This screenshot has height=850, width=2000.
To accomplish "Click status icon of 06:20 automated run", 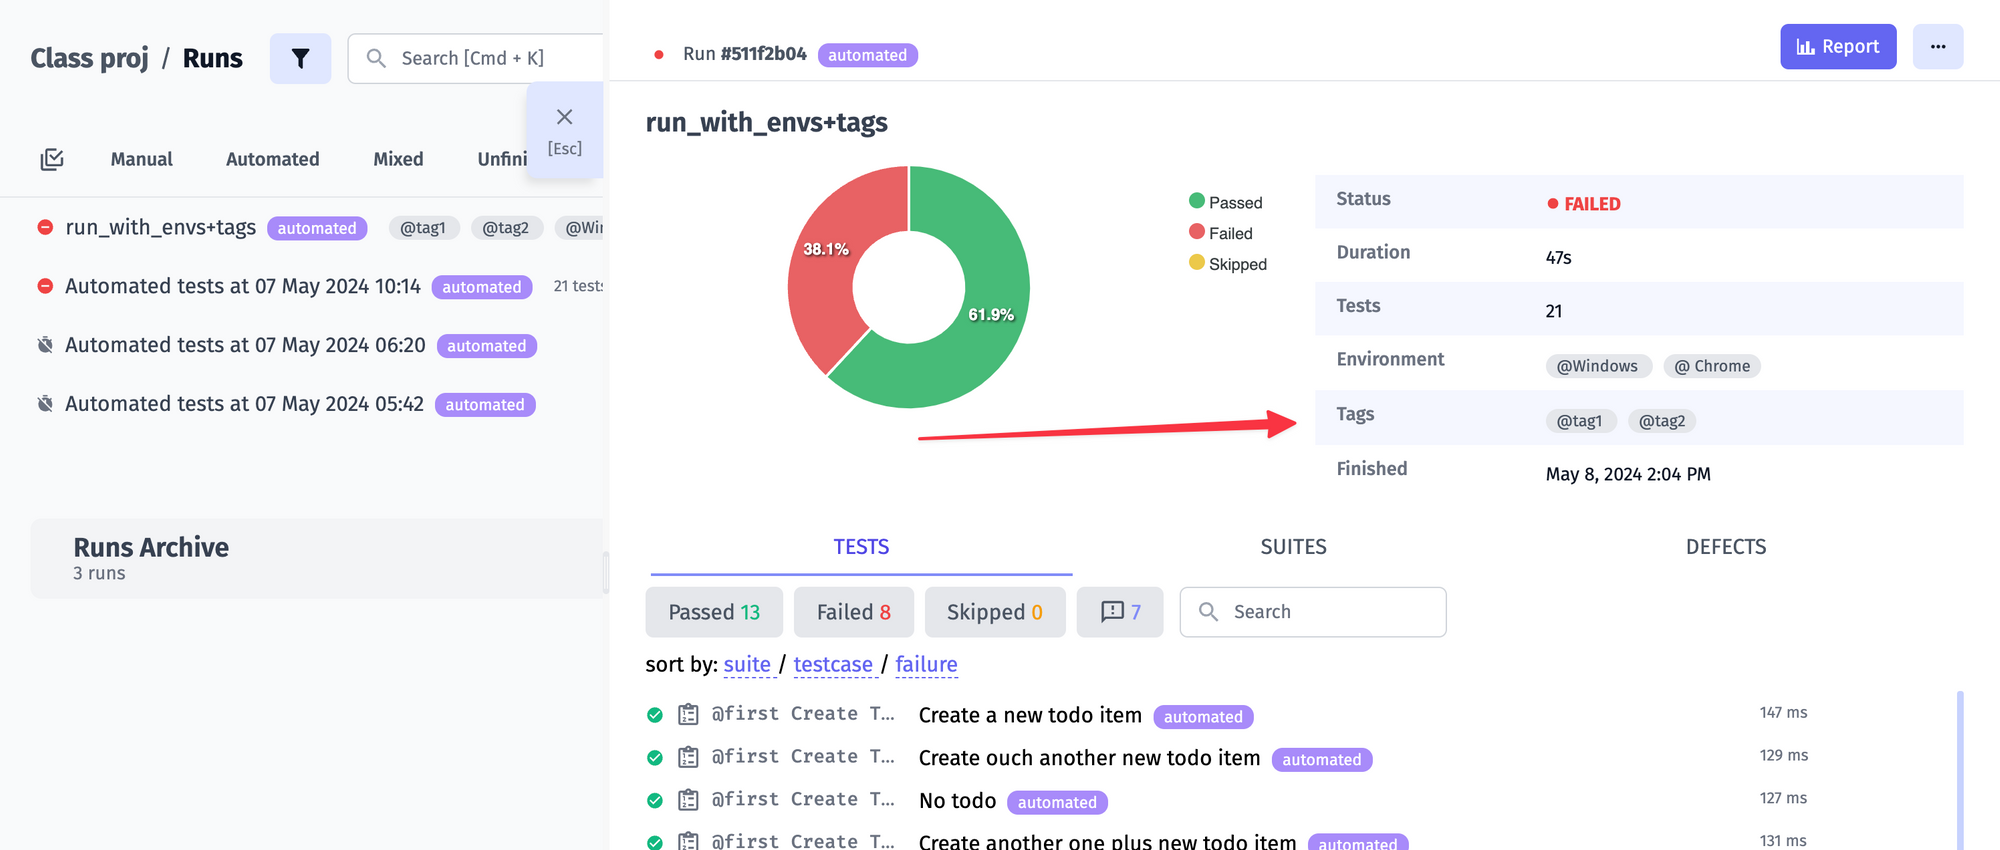I will click(x=45, y=345).
